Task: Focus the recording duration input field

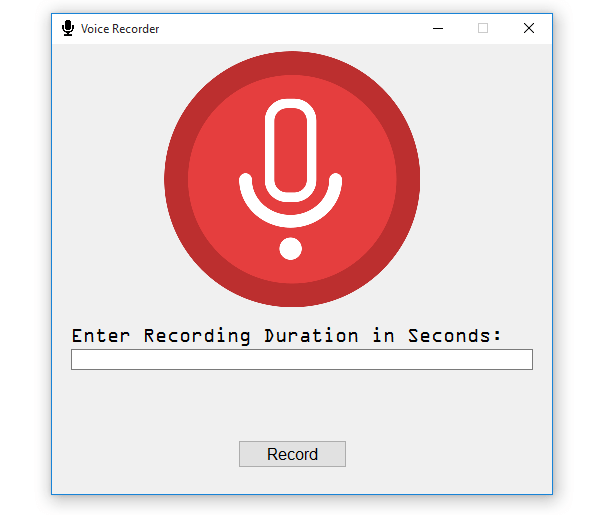Action: [x=302, y=360]
